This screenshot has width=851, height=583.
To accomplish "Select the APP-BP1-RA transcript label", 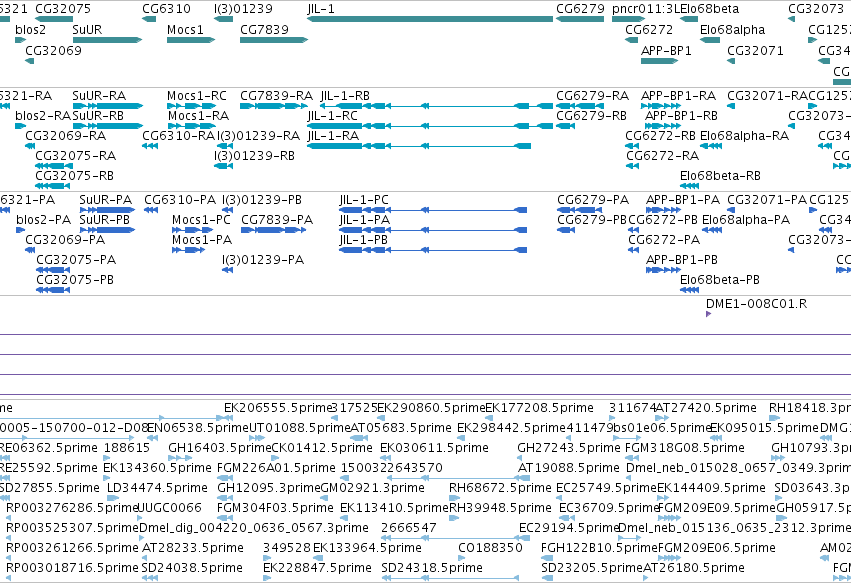I will point(678,96).
